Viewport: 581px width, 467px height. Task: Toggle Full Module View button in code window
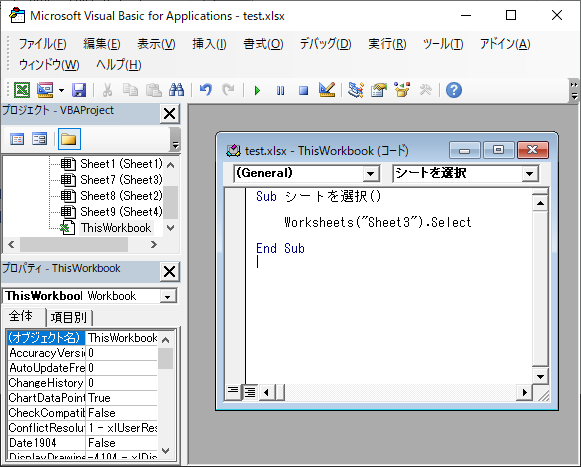pos(250,392)
